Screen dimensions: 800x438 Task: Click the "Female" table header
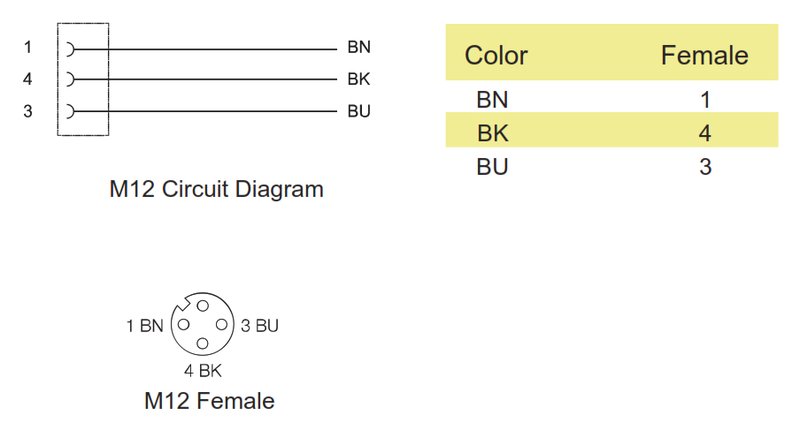click(704, 55)
